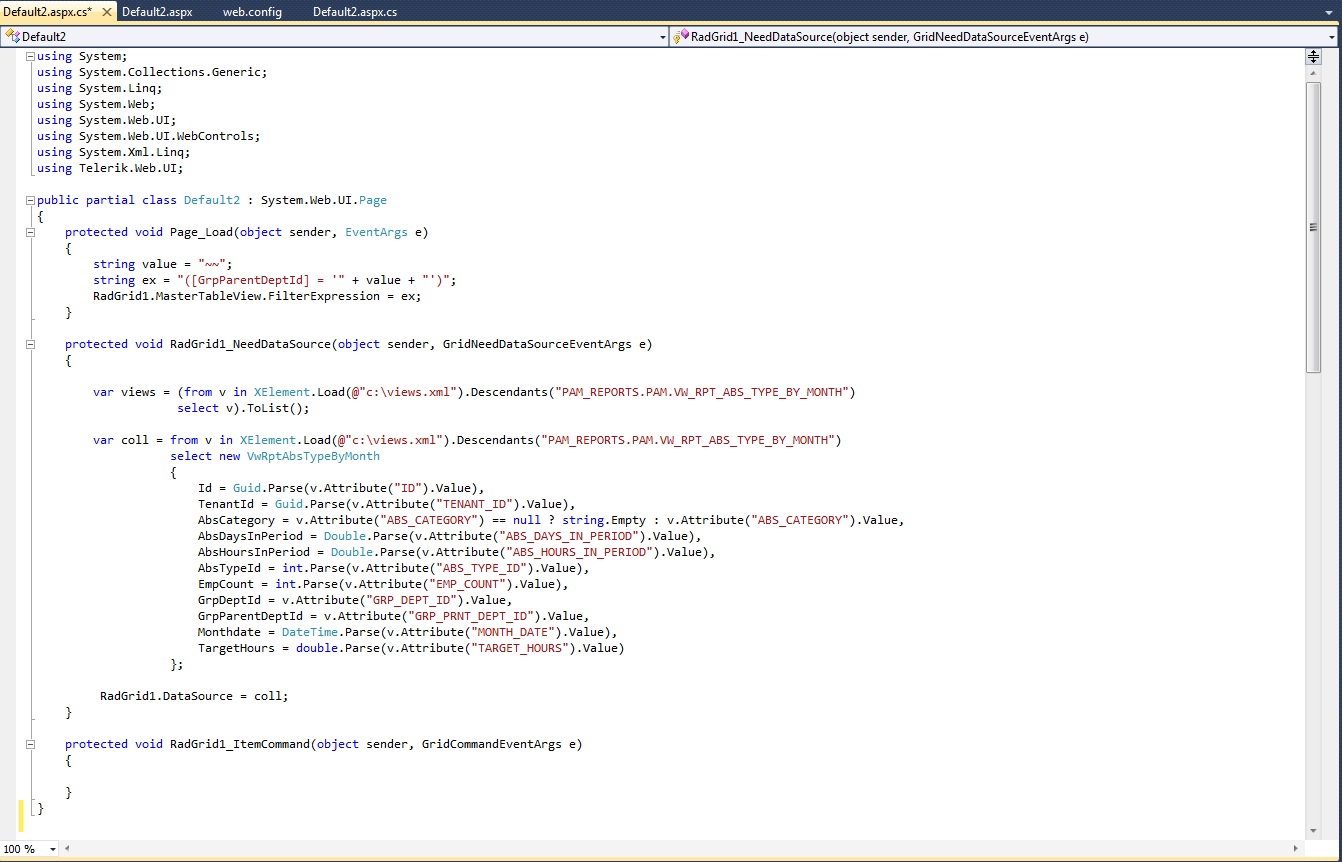Click the RadGrid1.MasterTableView.FilterExpression line
Image resolution: width=1342 pixels, height=862 pixels.
tap(257, 296)
